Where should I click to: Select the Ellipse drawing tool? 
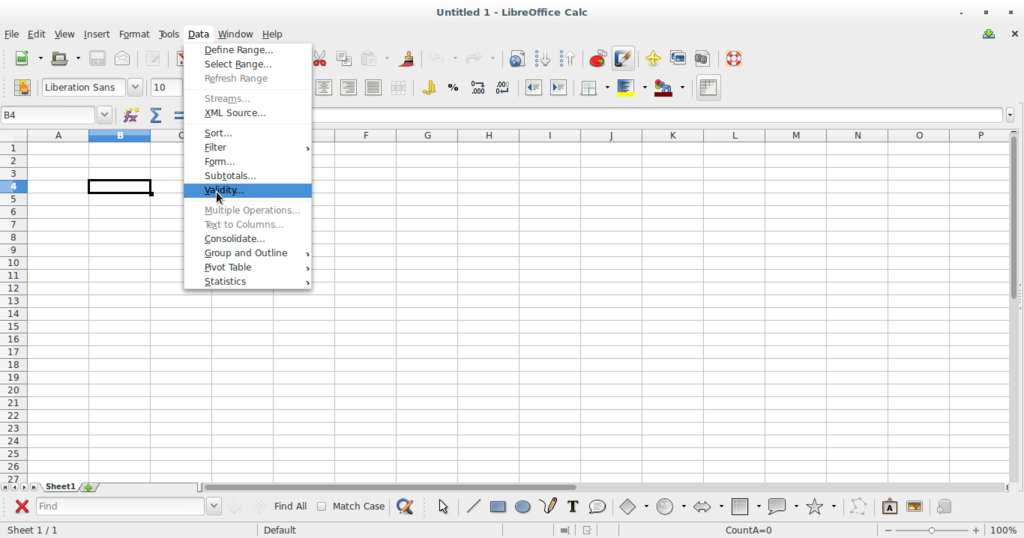pyautogui.click(x=522, y=507)
